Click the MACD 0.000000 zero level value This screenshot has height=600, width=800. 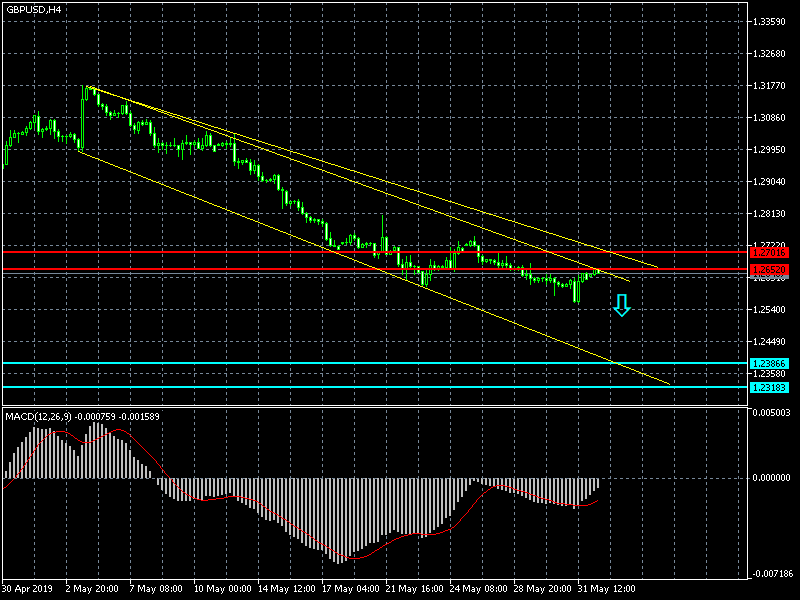point(771,477)
